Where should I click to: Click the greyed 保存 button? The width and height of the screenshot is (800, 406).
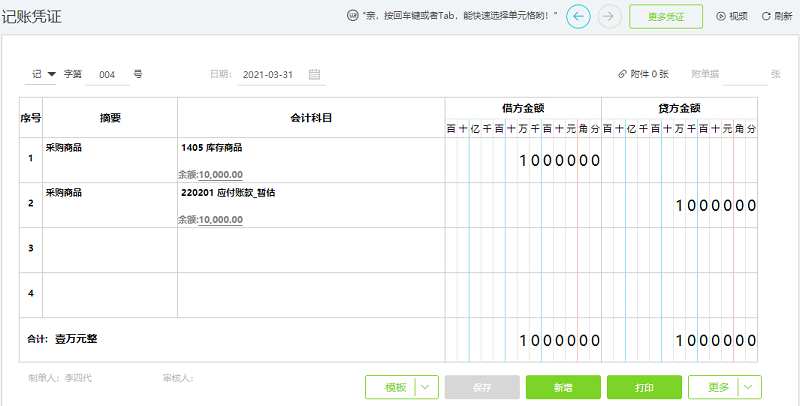coord(482,388)
